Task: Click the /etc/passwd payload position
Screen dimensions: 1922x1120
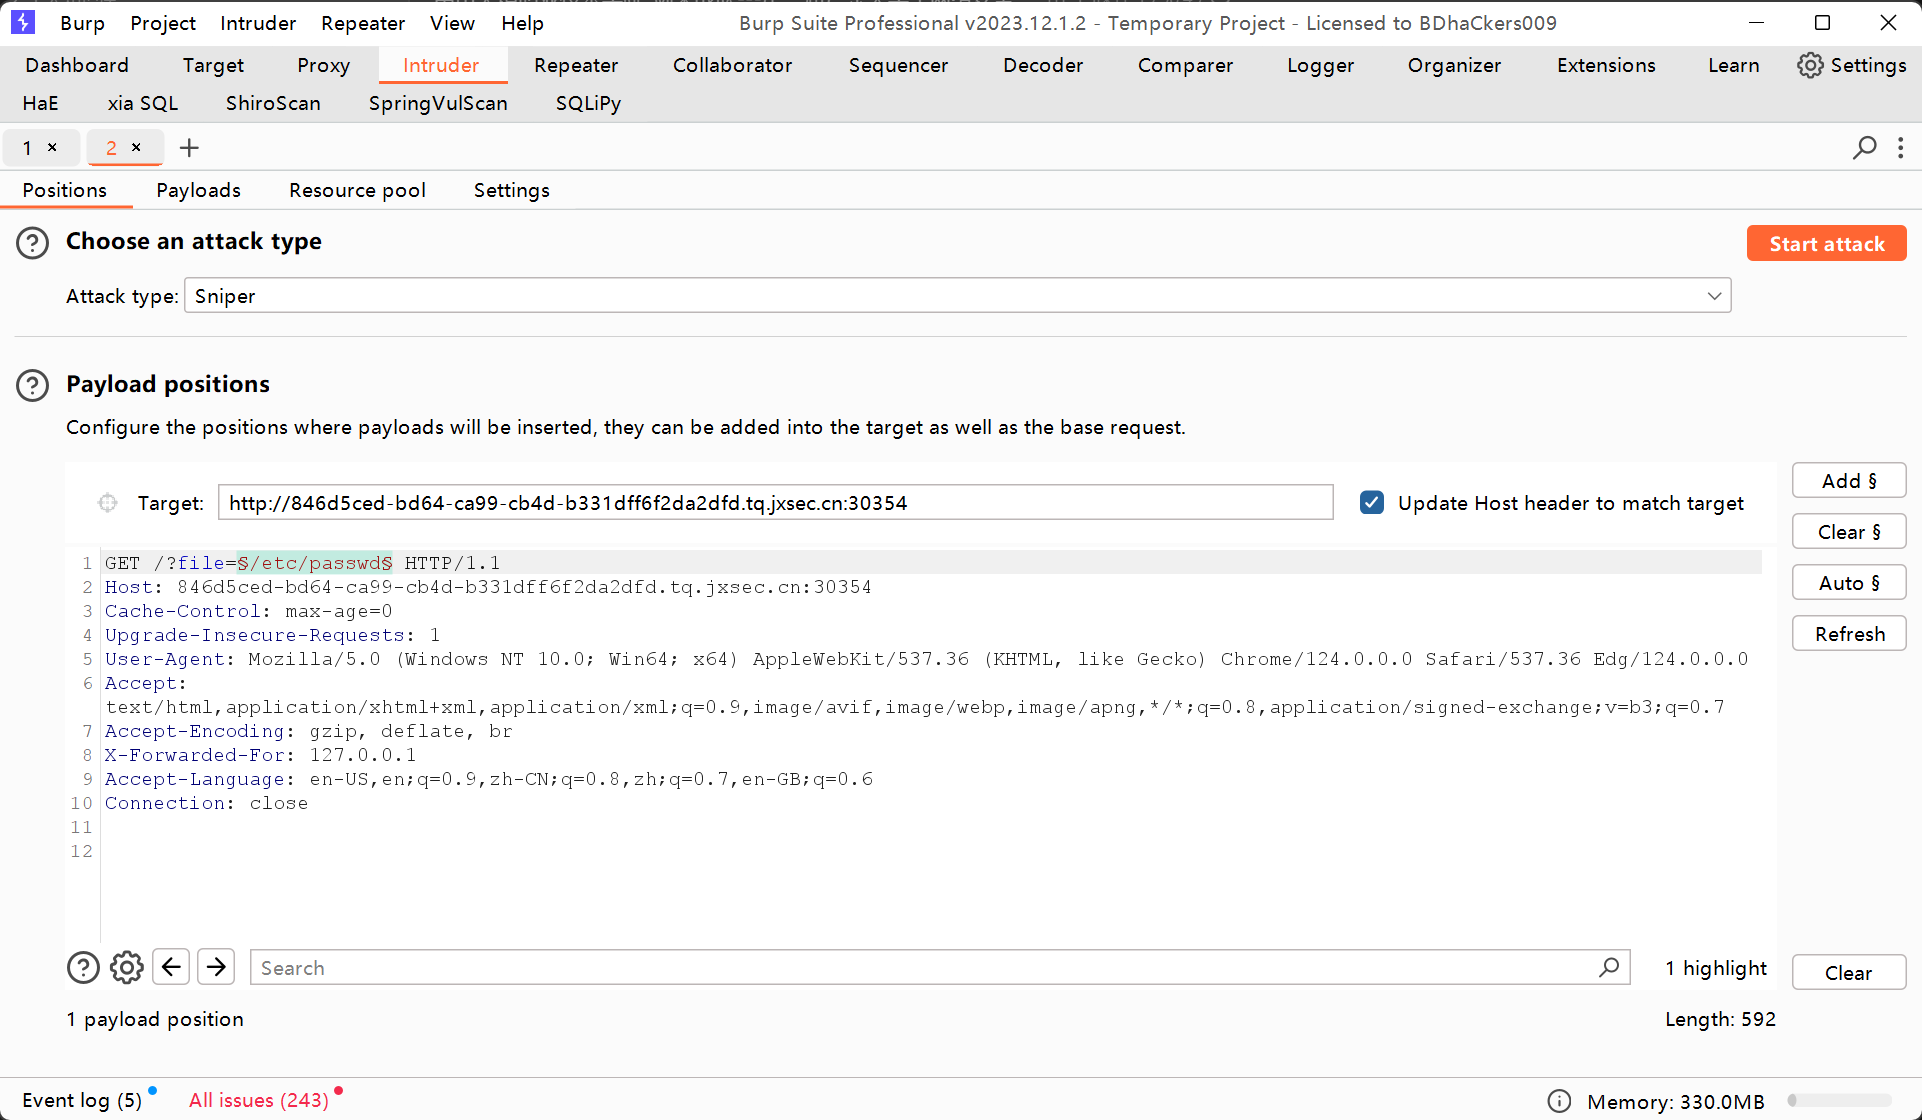Action: [x=315, y=563]
